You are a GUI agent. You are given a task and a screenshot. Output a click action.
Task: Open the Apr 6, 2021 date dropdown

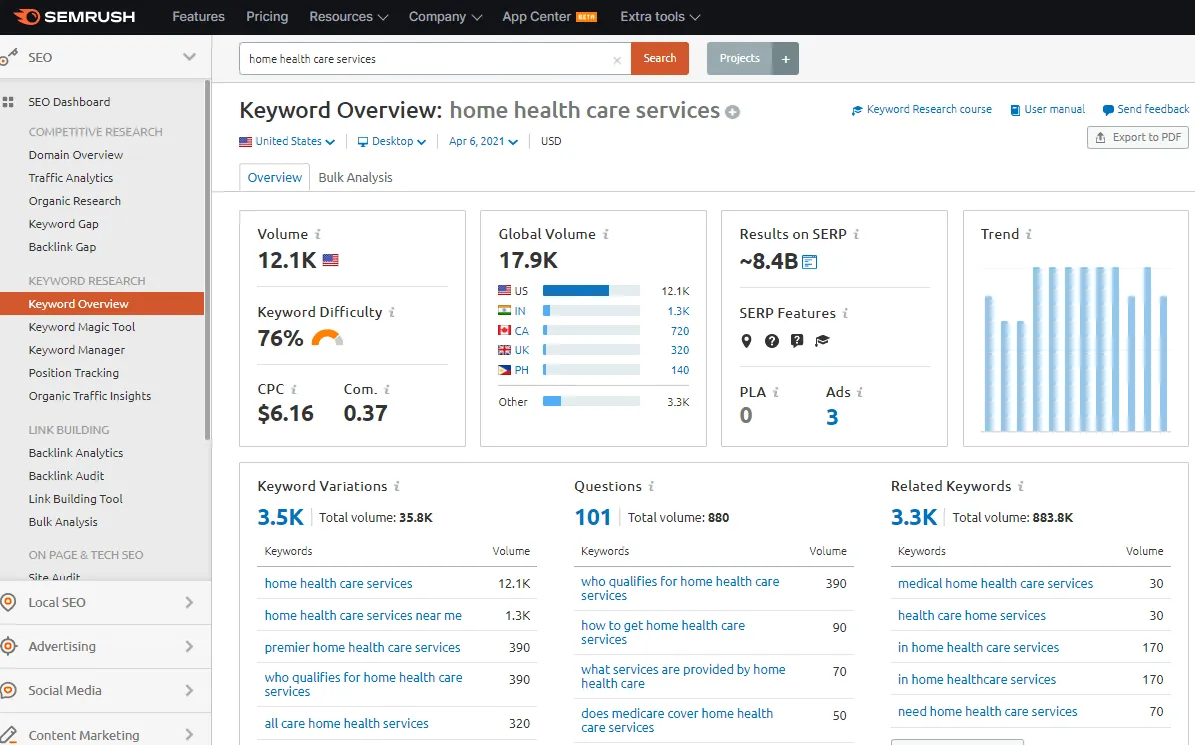[483, 141]
